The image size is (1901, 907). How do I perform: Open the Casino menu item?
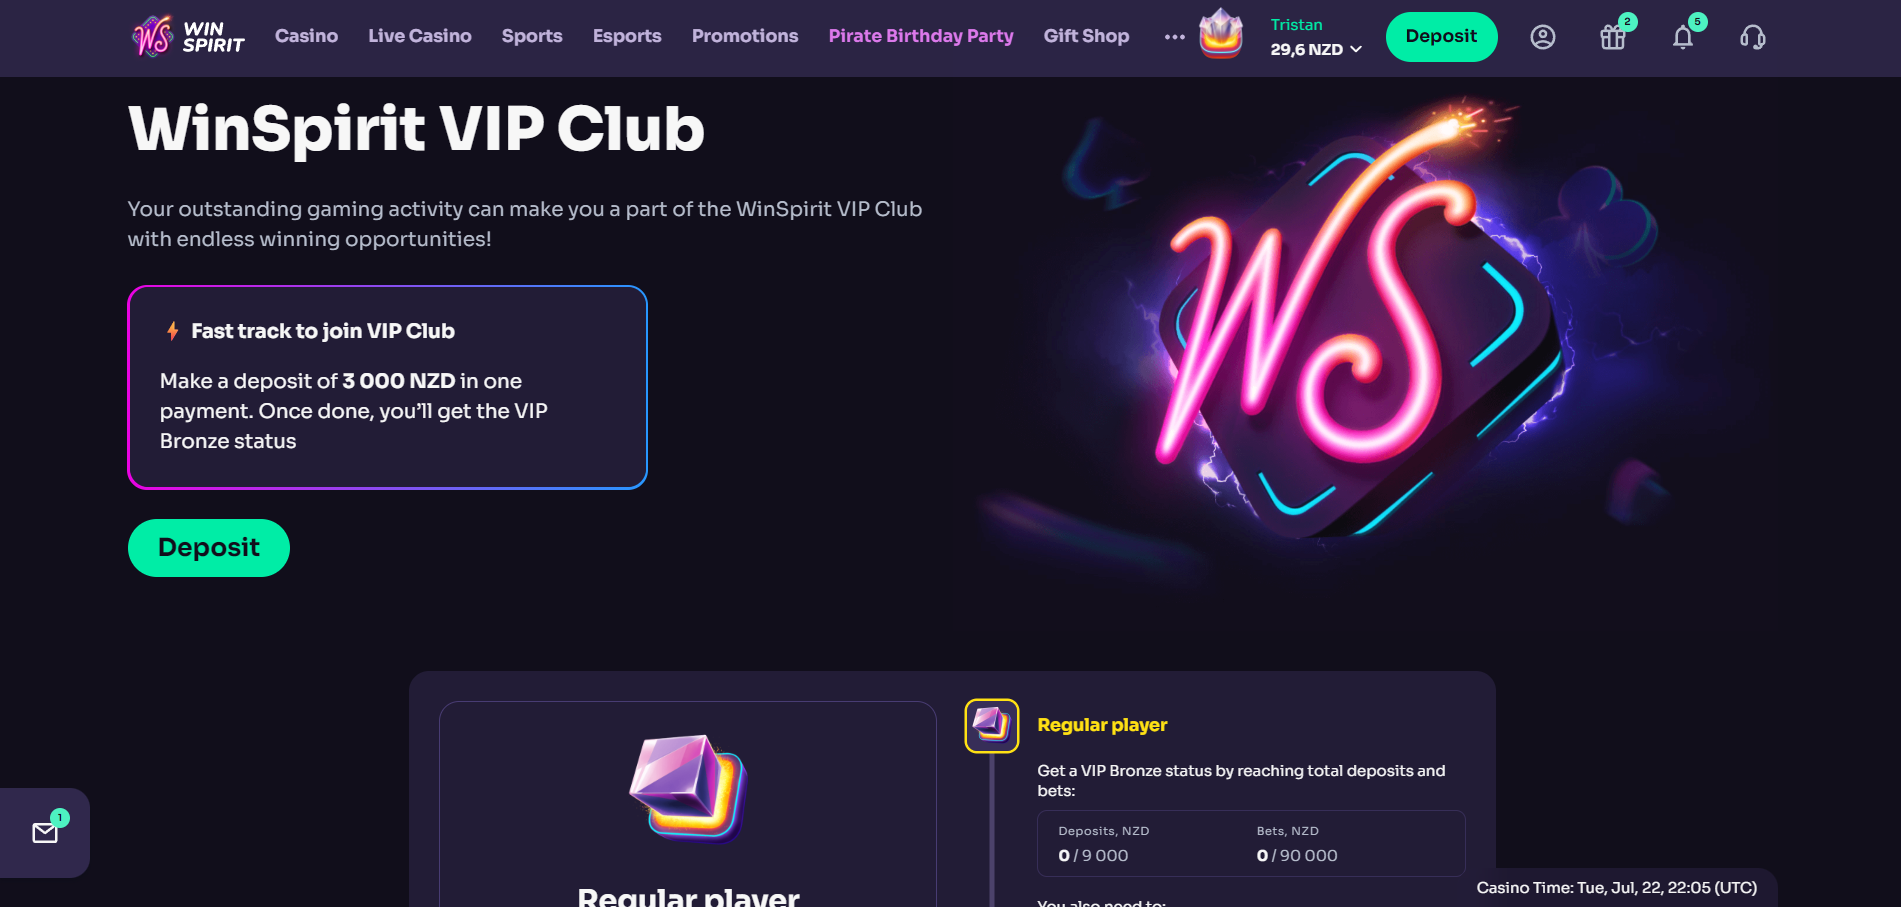coord(306,36)
